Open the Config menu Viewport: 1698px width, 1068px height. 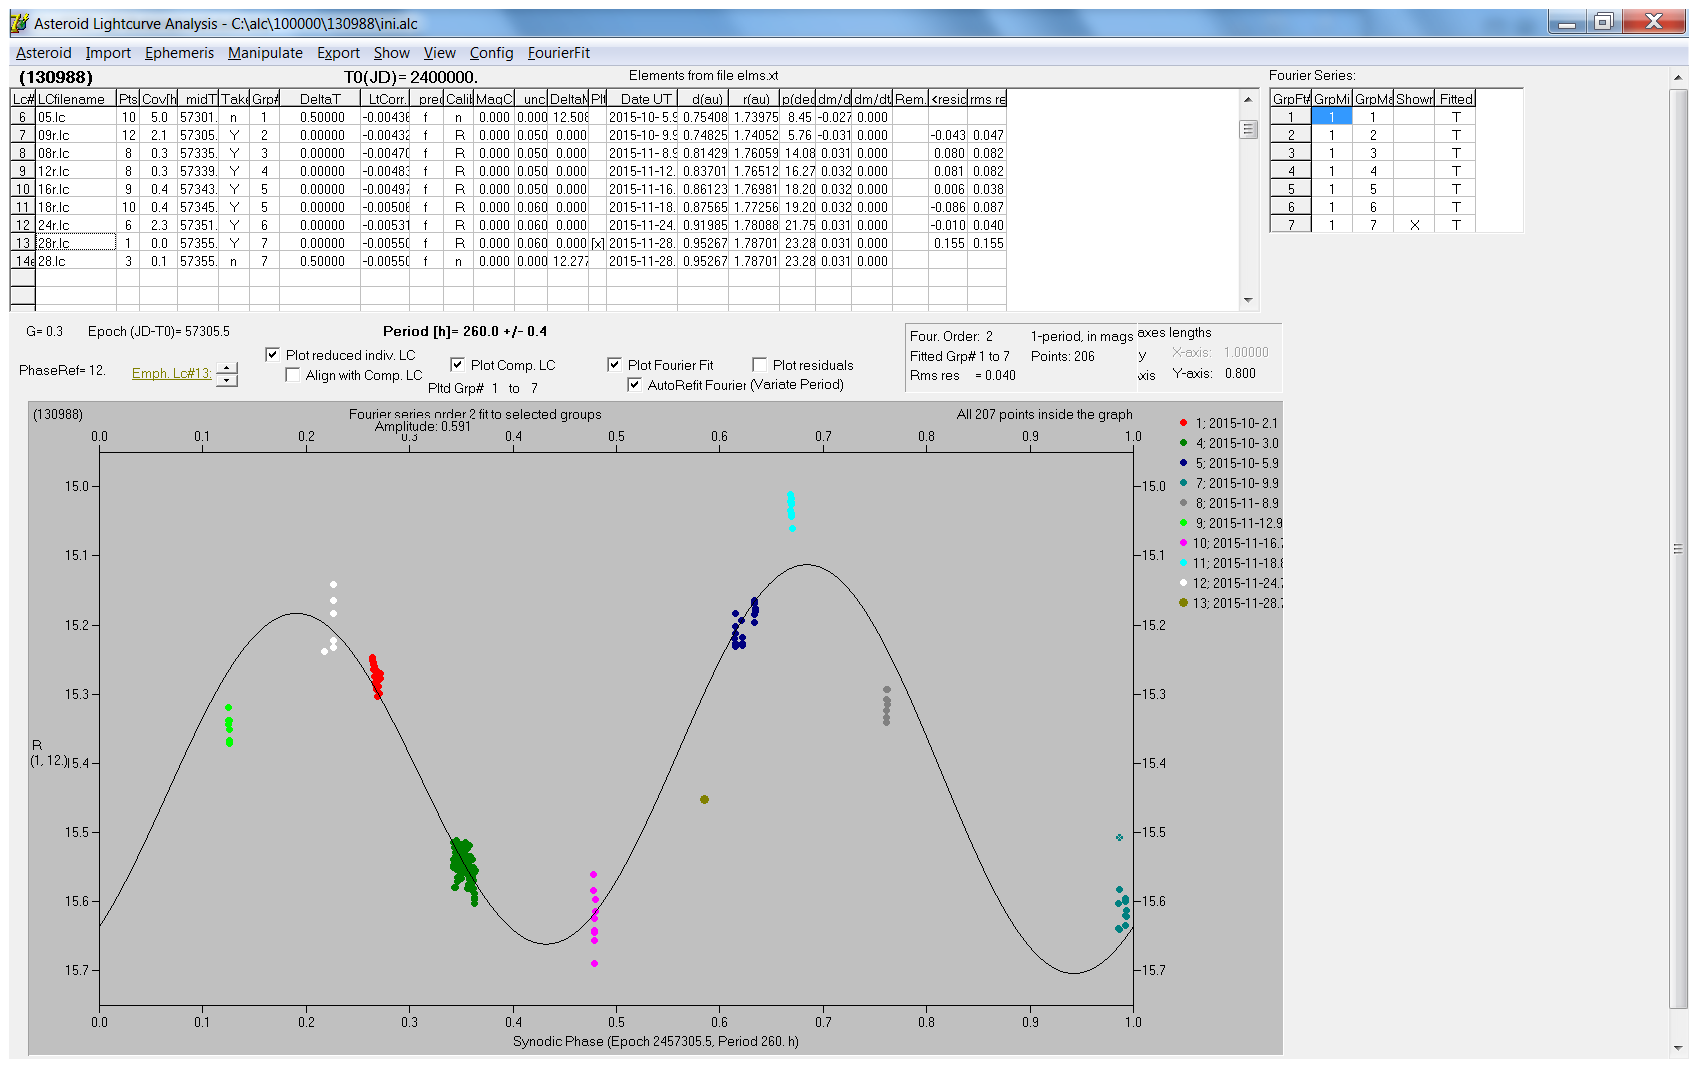tap(491, 53)
